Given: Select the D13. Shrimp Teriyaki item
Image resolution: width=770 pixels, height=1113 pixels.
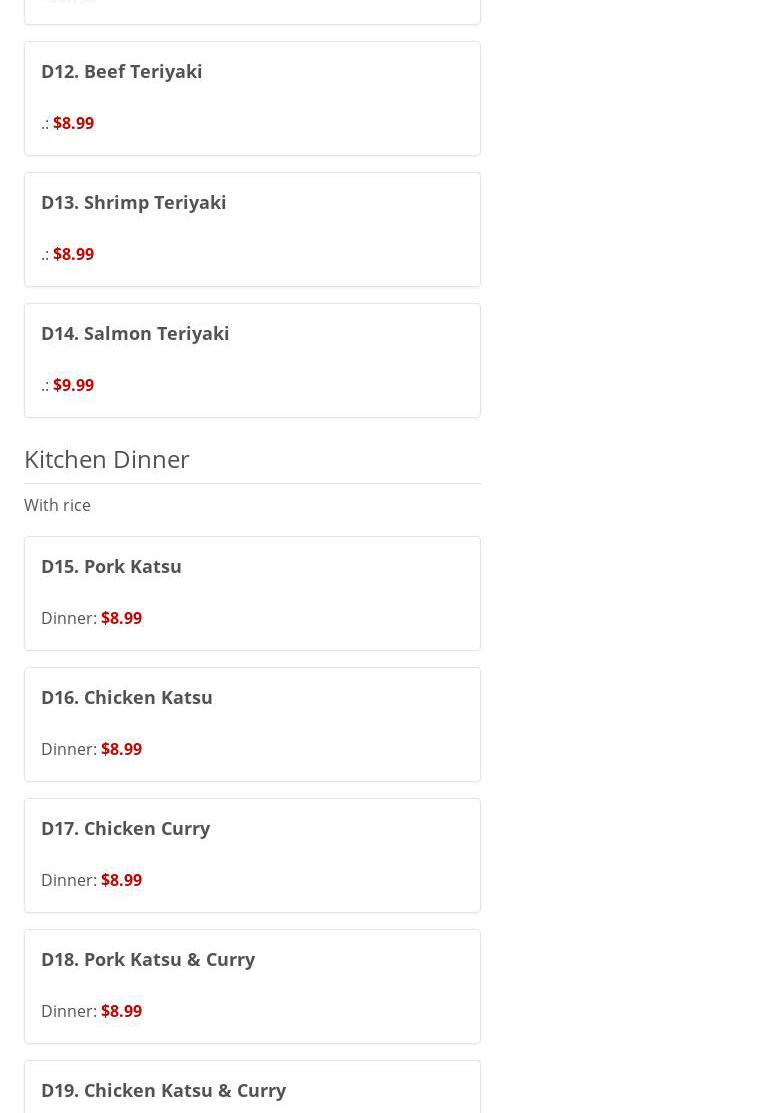Looking at the screenshot, I should (x=134, y=203).
